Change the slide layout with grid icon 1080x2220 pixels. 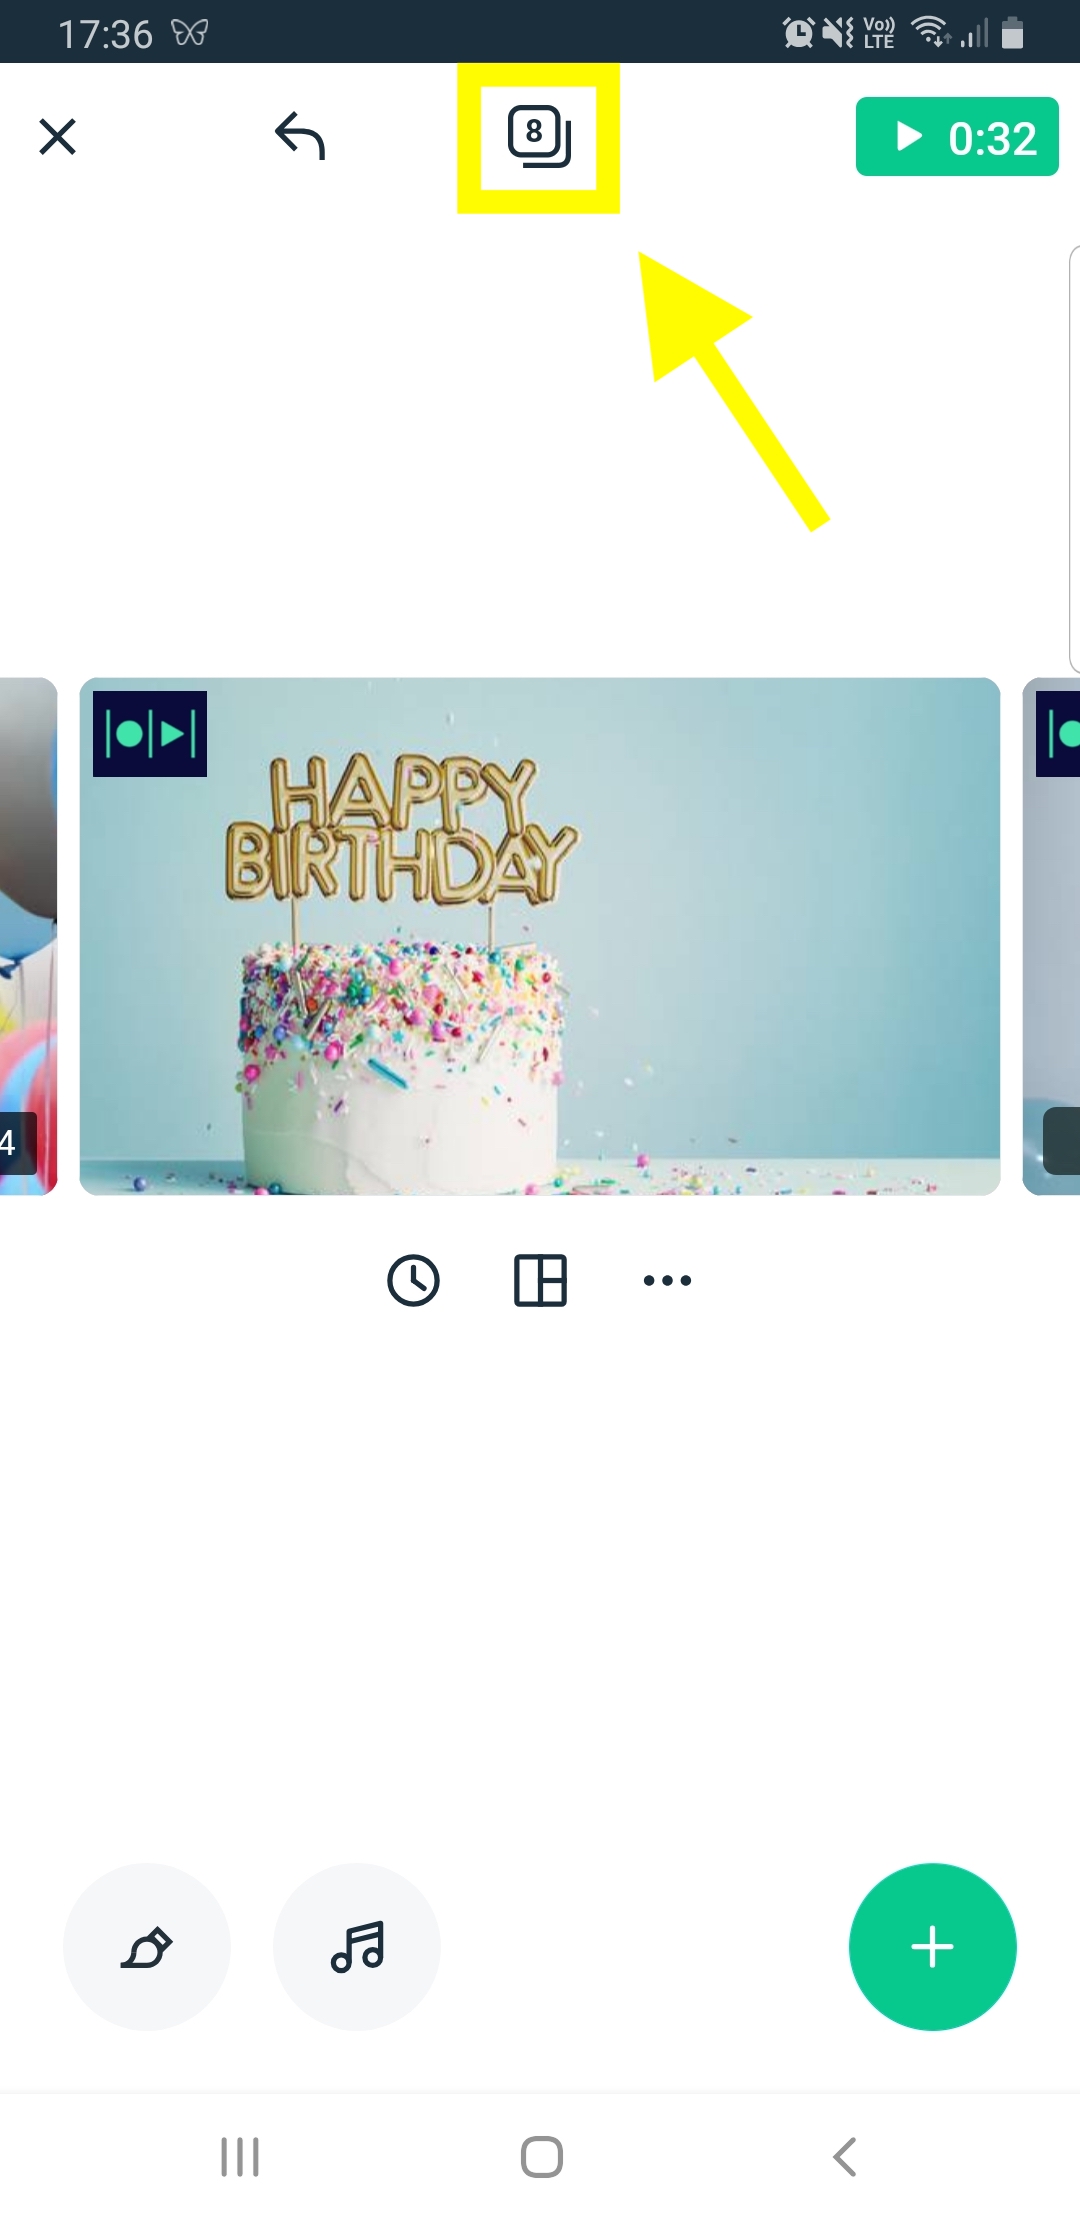[x=540, y=1280]
